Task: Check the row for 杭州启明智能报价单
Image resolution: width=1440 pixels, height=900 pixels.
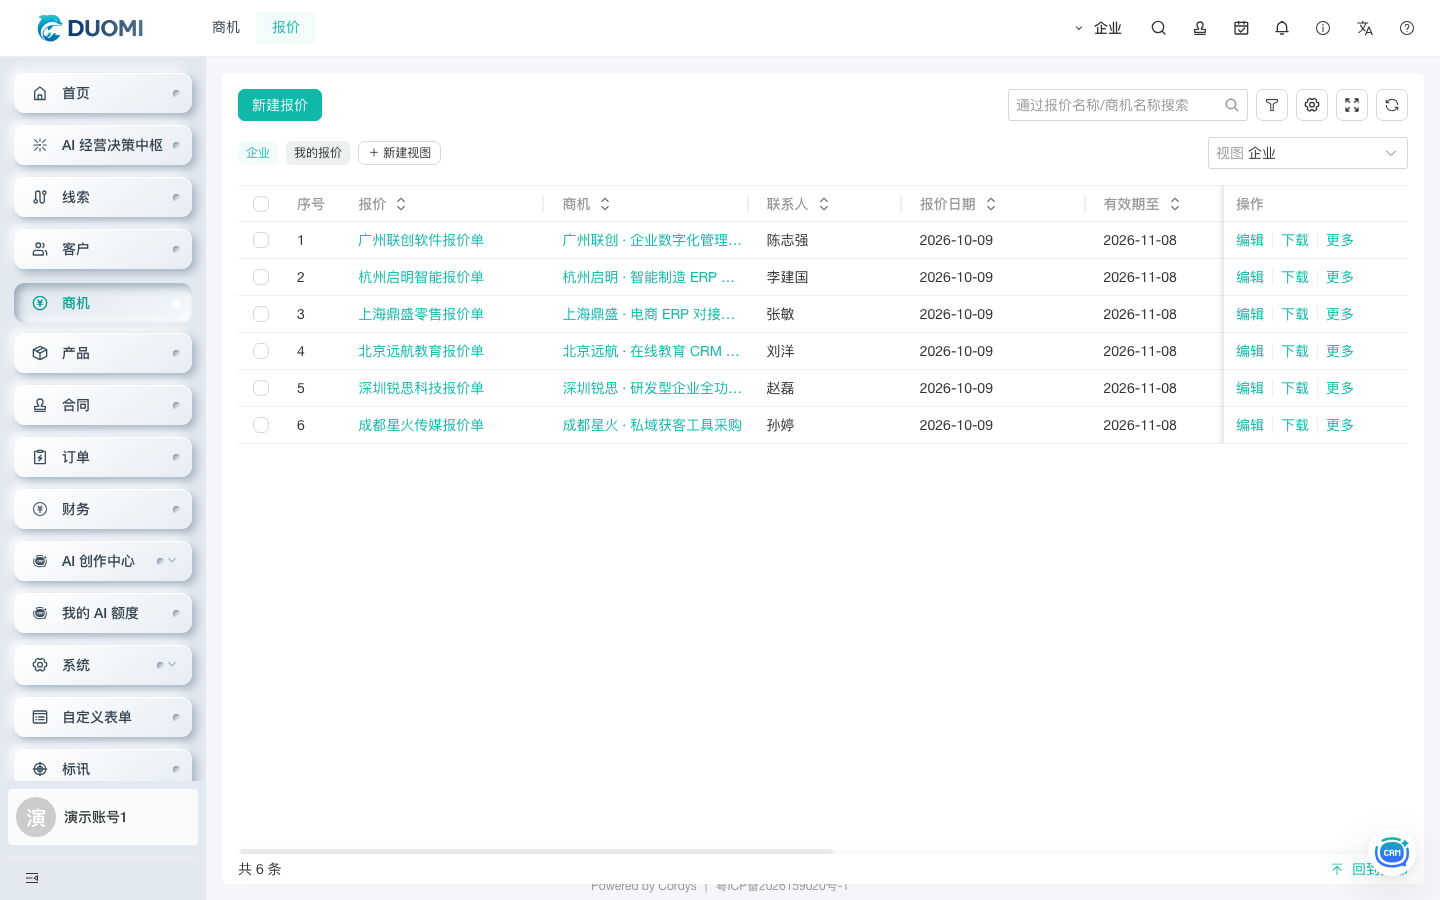Action: (261, 277)
